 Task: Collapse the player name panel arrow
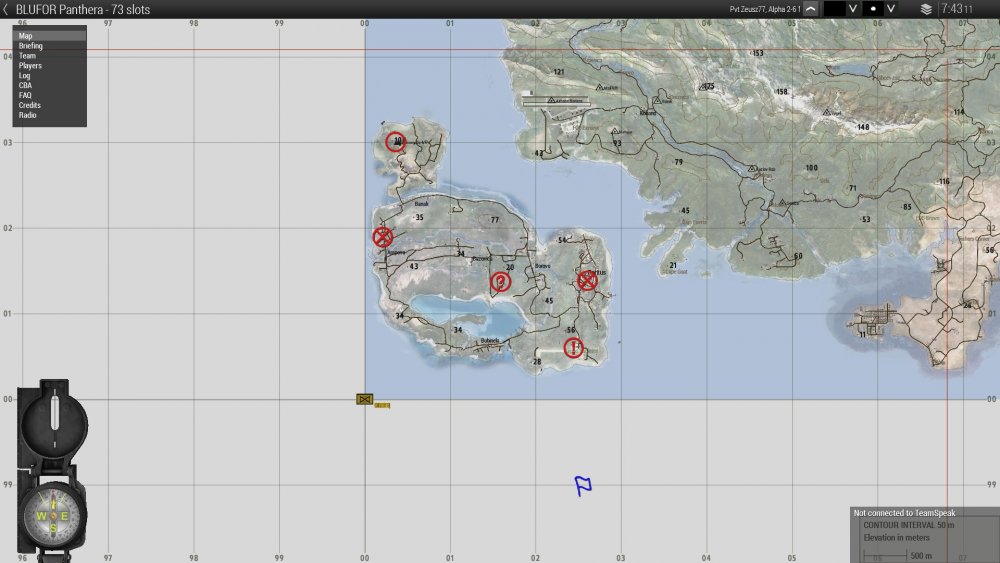click(x=810, y=8)
